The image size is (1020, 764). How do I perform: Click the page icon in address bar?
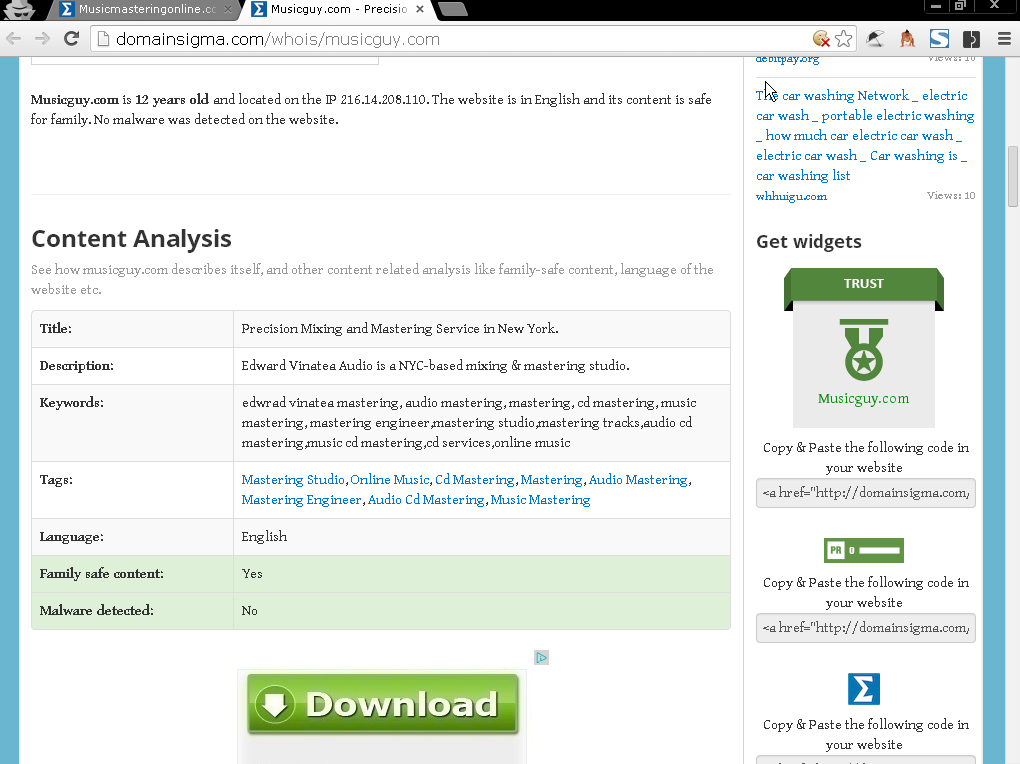[103, 39]
